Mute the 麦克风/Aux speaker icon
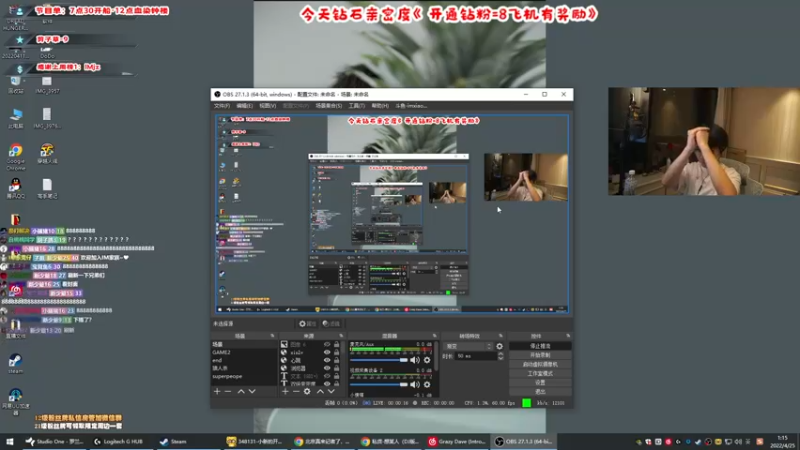800x450 pixels. tap(415, 360)
